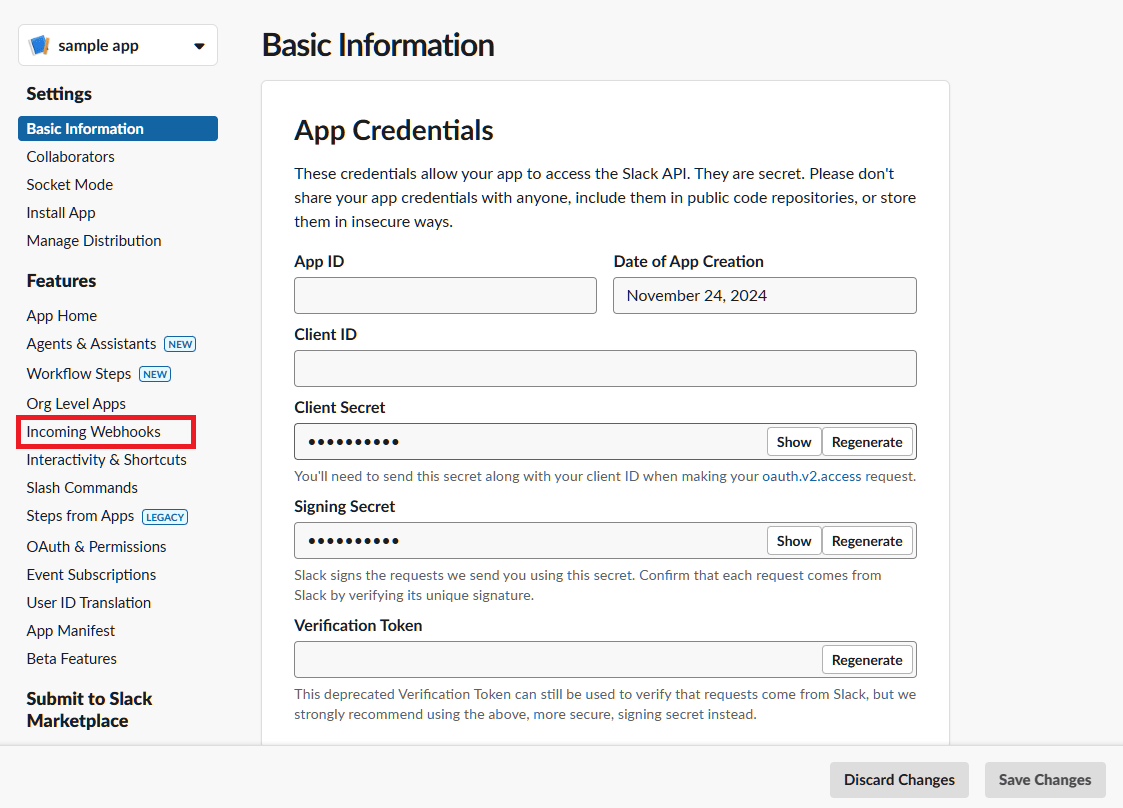Click Date of App Creation field

coord(765,295)
